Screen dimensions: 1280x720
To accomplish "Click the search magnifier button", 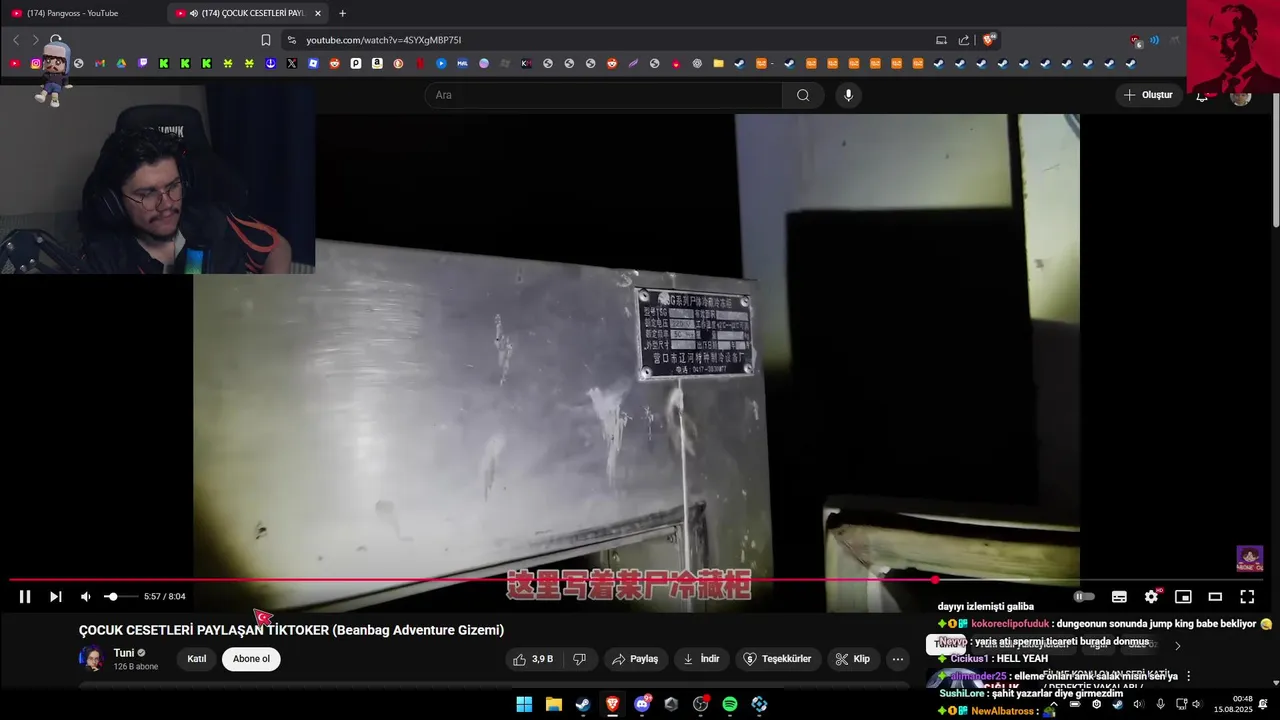I will click(803, 95).
